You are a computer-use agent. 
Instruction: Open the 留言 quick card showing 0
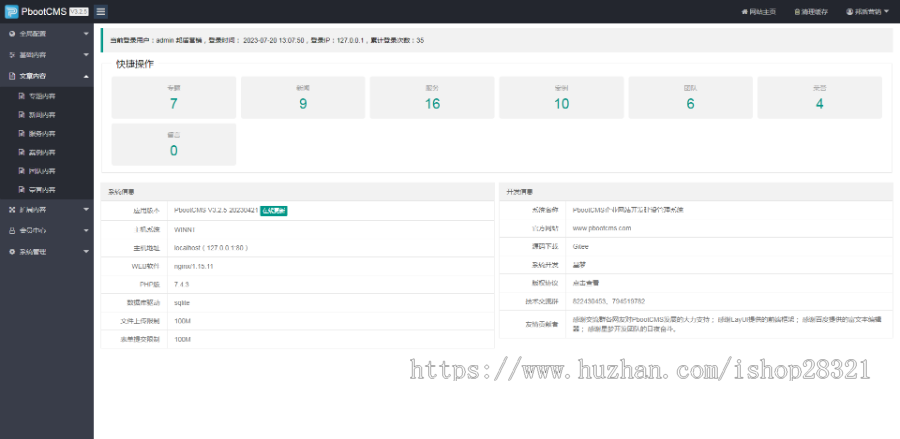pos(173,145)
